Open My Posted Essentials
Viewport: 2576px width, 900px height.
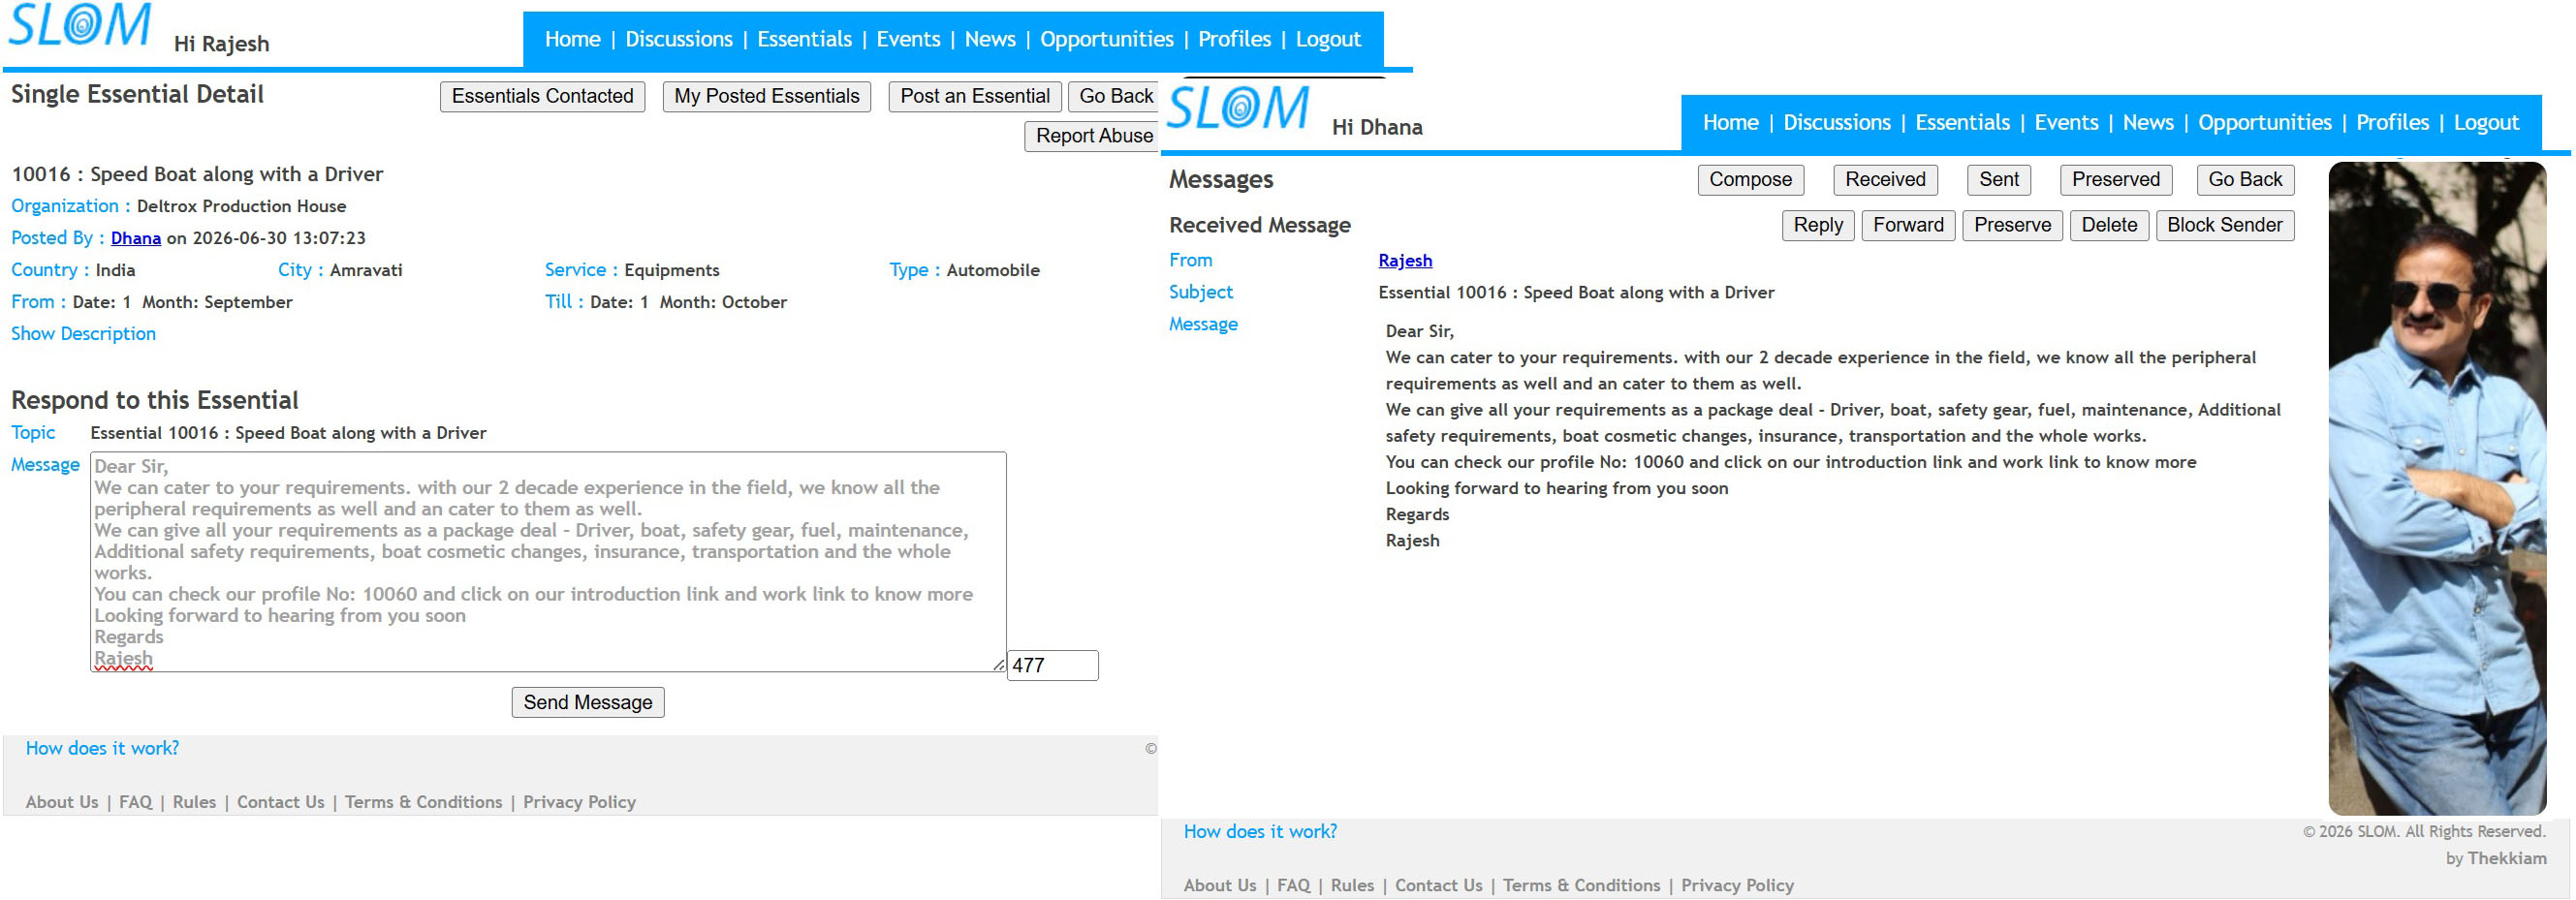pos(767,96)
